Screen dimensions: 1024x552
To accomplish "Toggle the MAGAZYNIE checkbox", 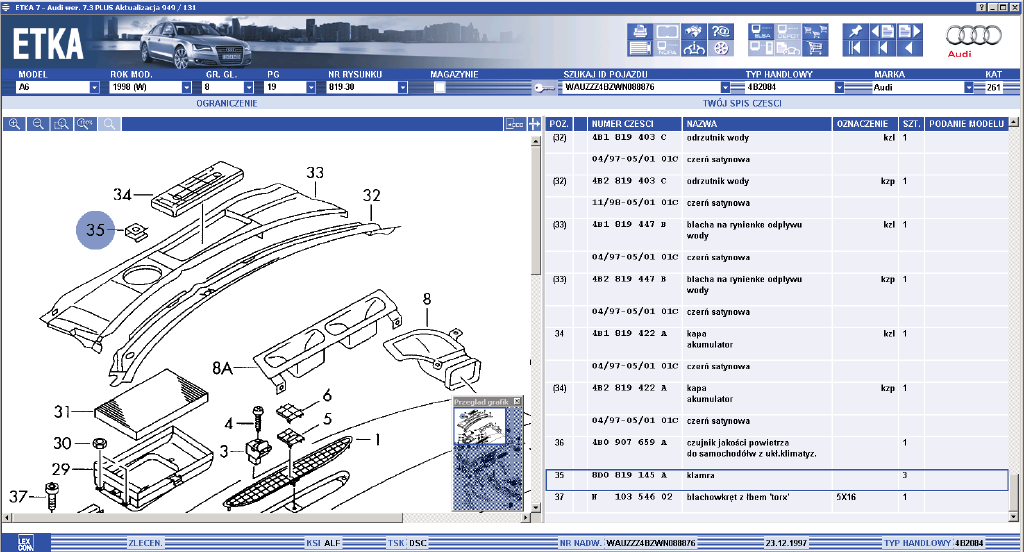I will (x=440, y=88).
